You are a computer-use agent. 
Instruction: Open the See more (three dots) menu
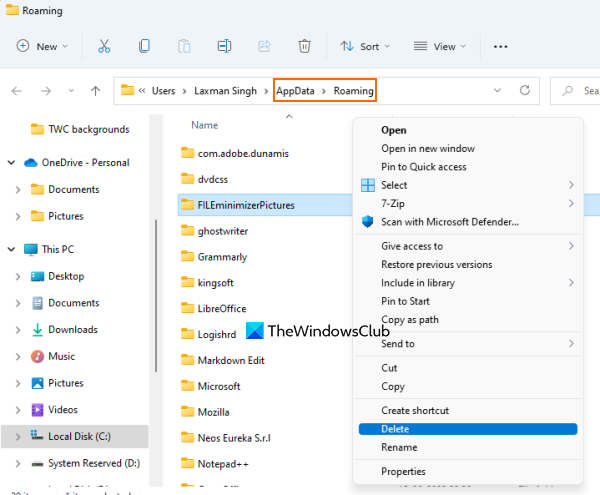pos(501,46)
